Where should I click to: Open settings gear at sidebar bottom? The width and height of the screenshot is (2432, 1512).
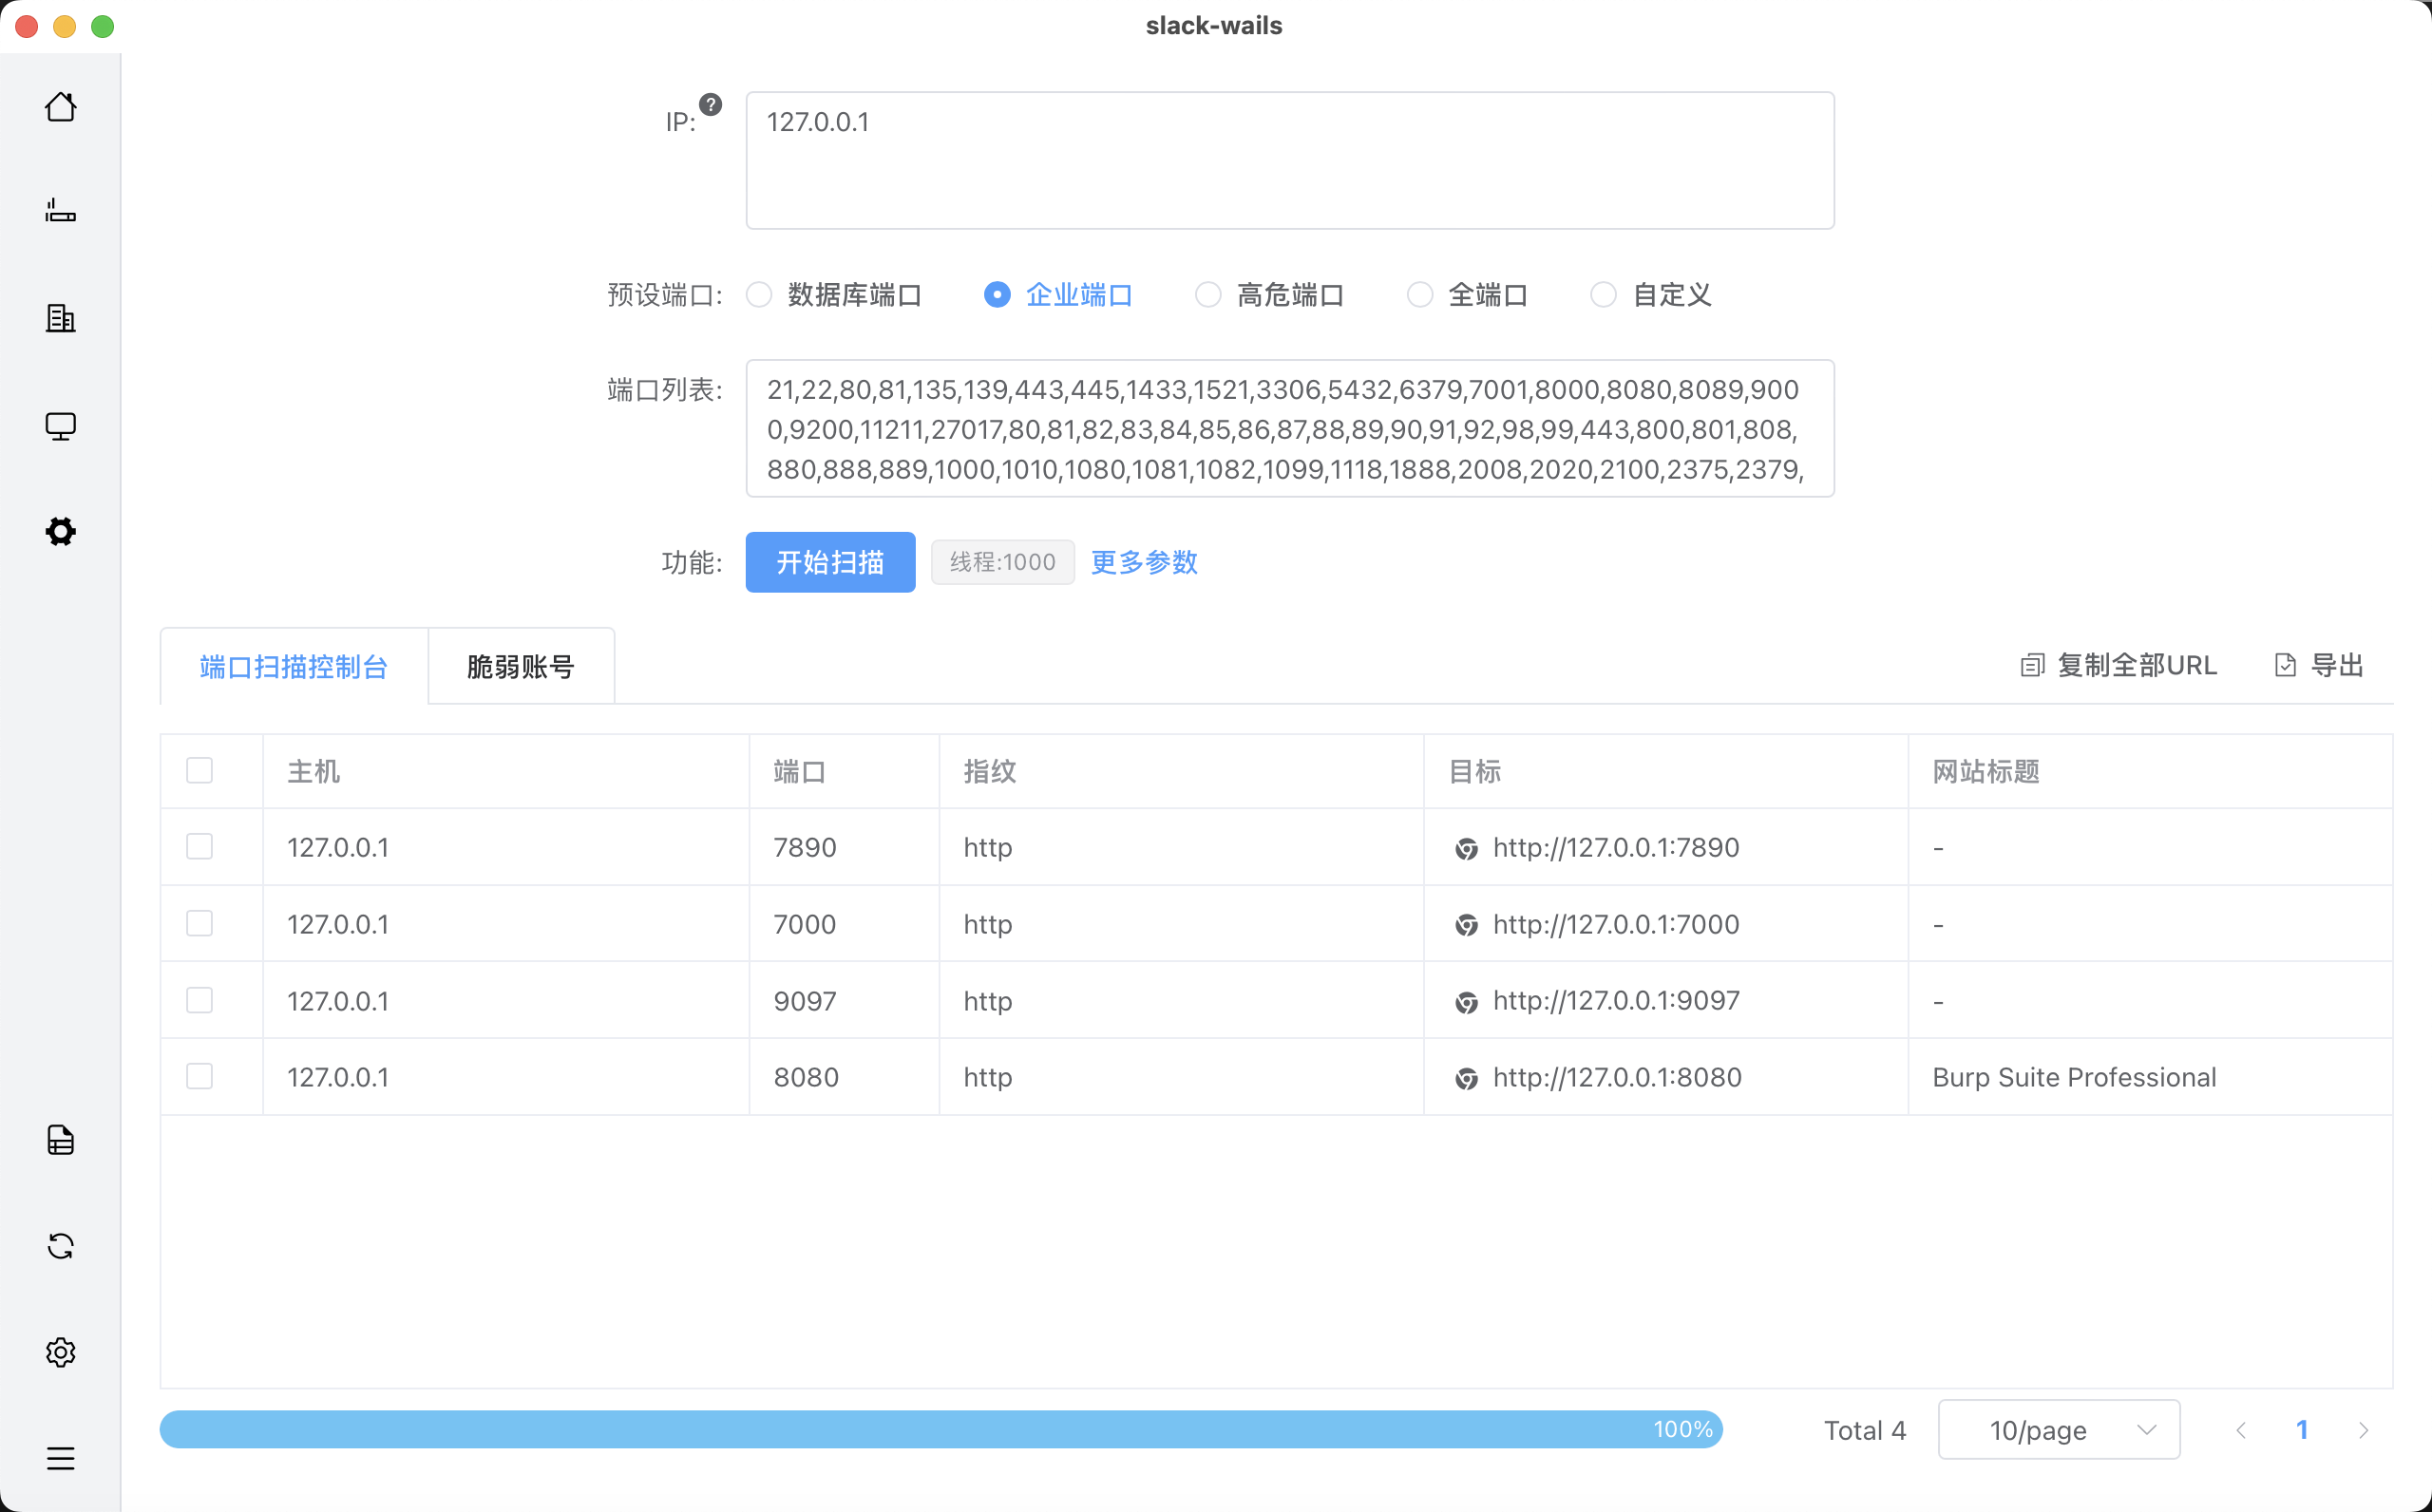pyautogui.click(x=60, y=1352)
